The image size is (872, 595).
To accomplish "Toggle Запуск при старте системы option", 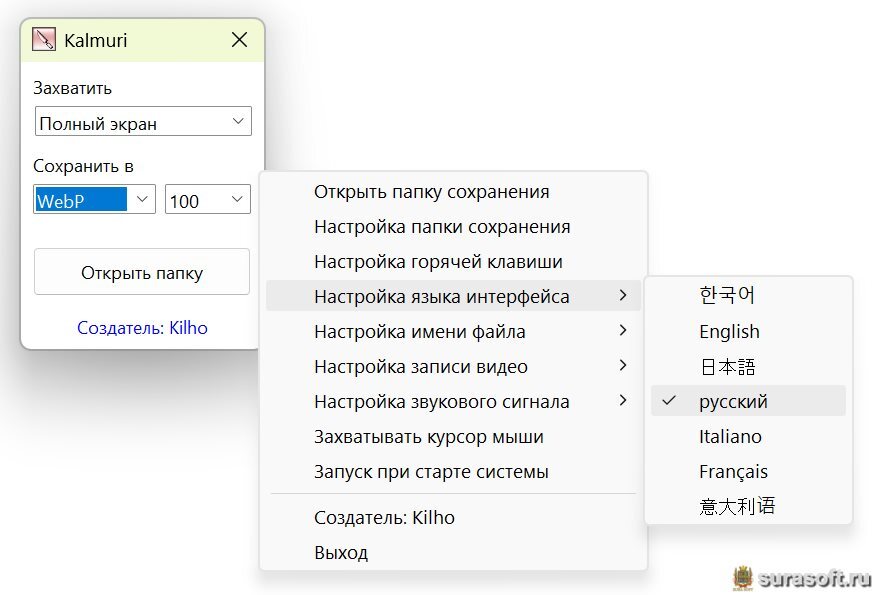I will (431, 471).
